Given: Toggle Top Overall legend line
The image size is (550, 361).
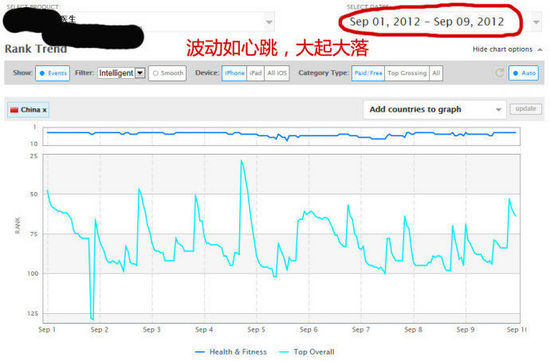Looking at the screenshot, I should point(306,352).
